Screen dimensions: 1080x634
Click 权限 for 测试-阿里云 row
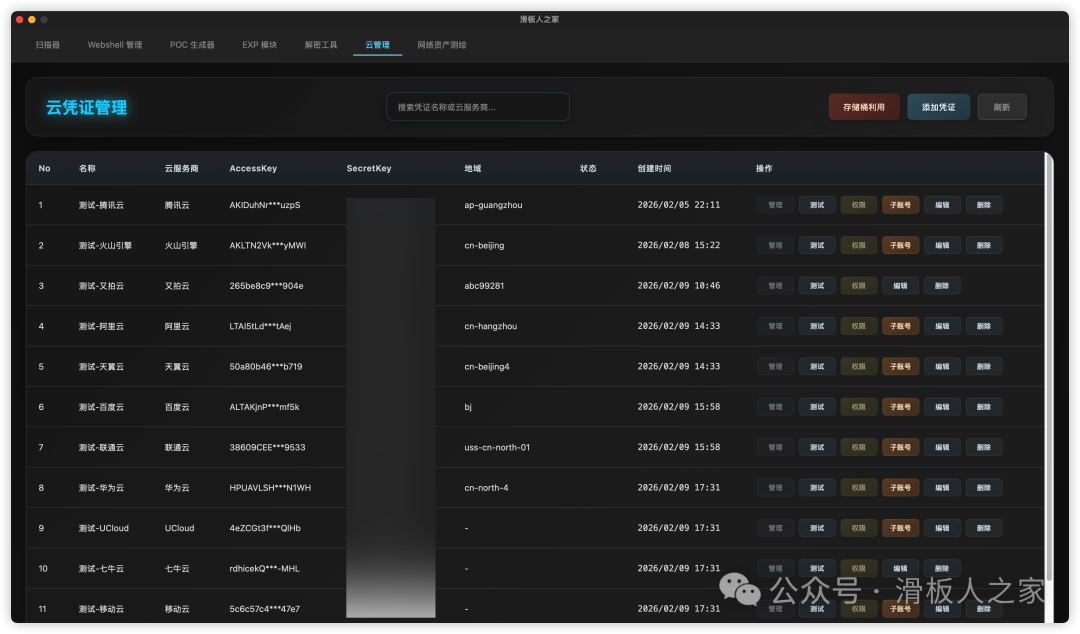(858, 326)
